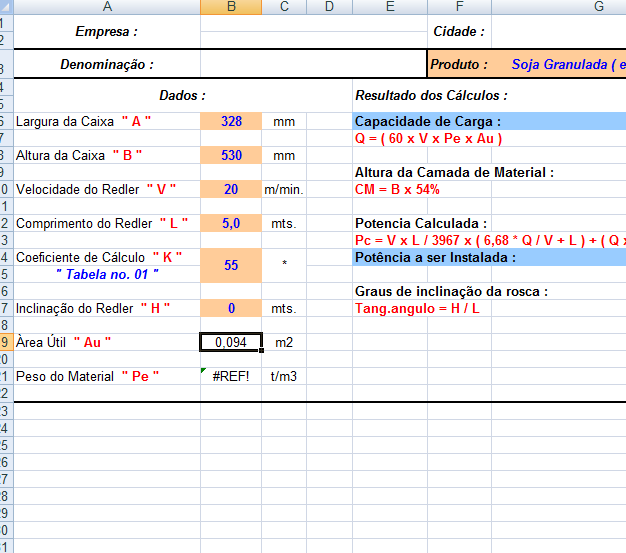Select the Altura da Caixa value 530
626x553 pixels.
coord(231,155)
